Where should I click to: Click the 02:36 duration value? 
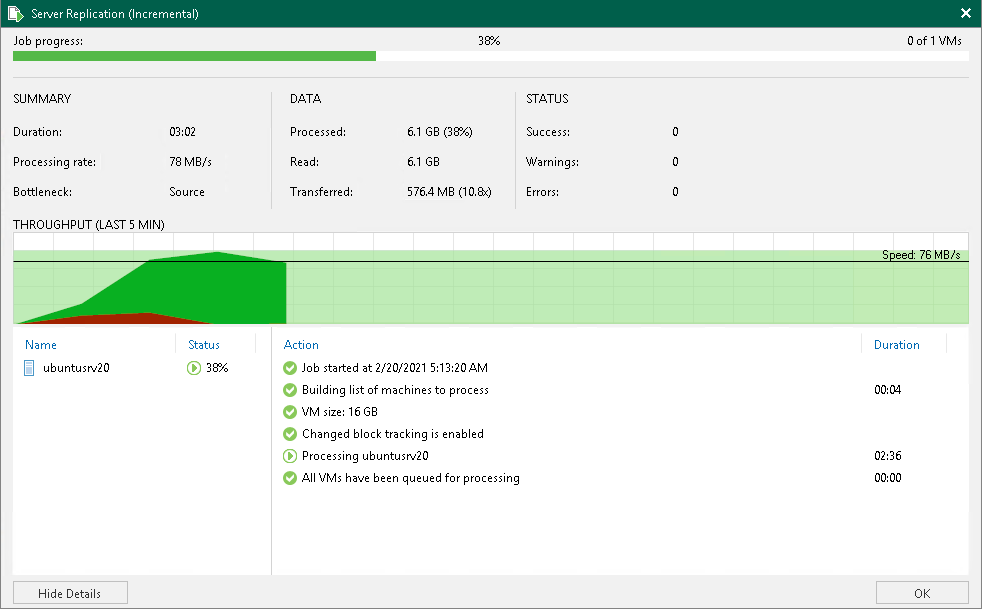point(887,455)
